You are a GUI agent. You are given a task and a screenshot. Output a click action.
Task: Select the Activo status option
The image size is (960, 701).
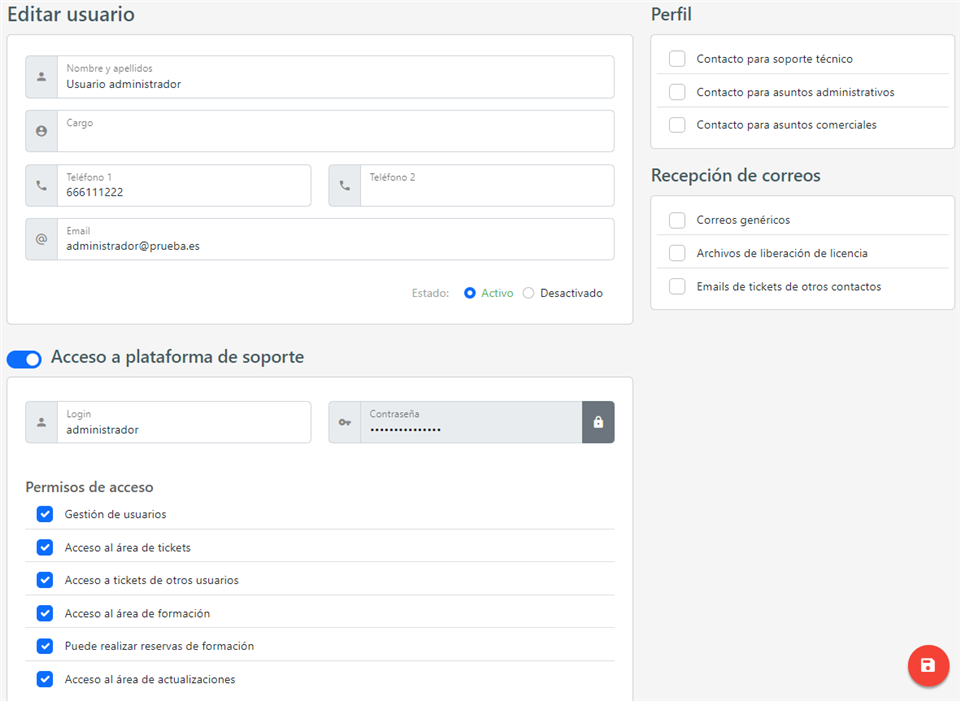470,293
